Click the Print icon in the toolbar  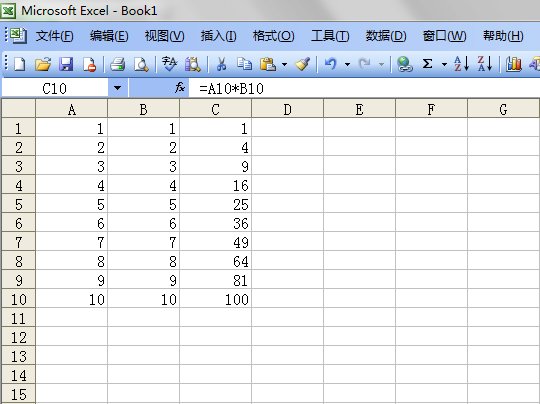117,64
